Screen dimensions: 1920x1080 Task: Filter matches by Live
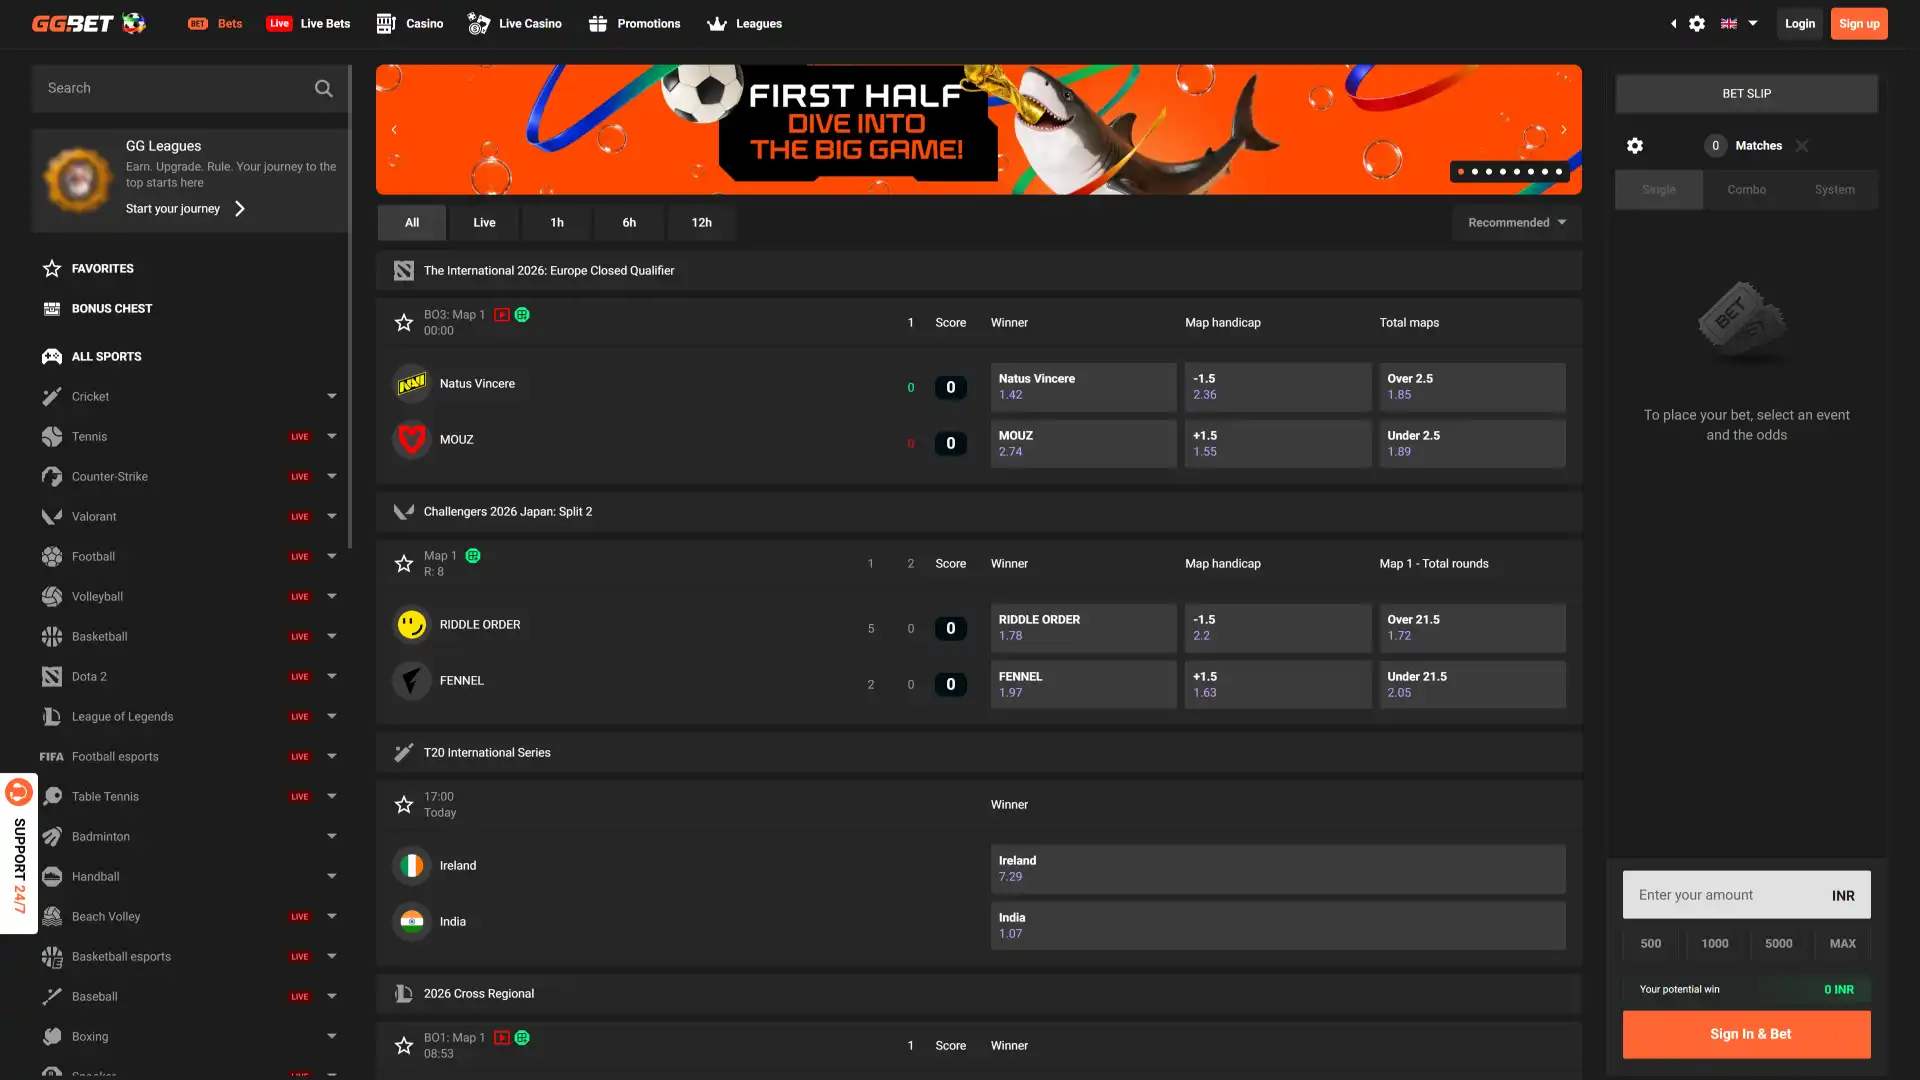pos(484,222)
